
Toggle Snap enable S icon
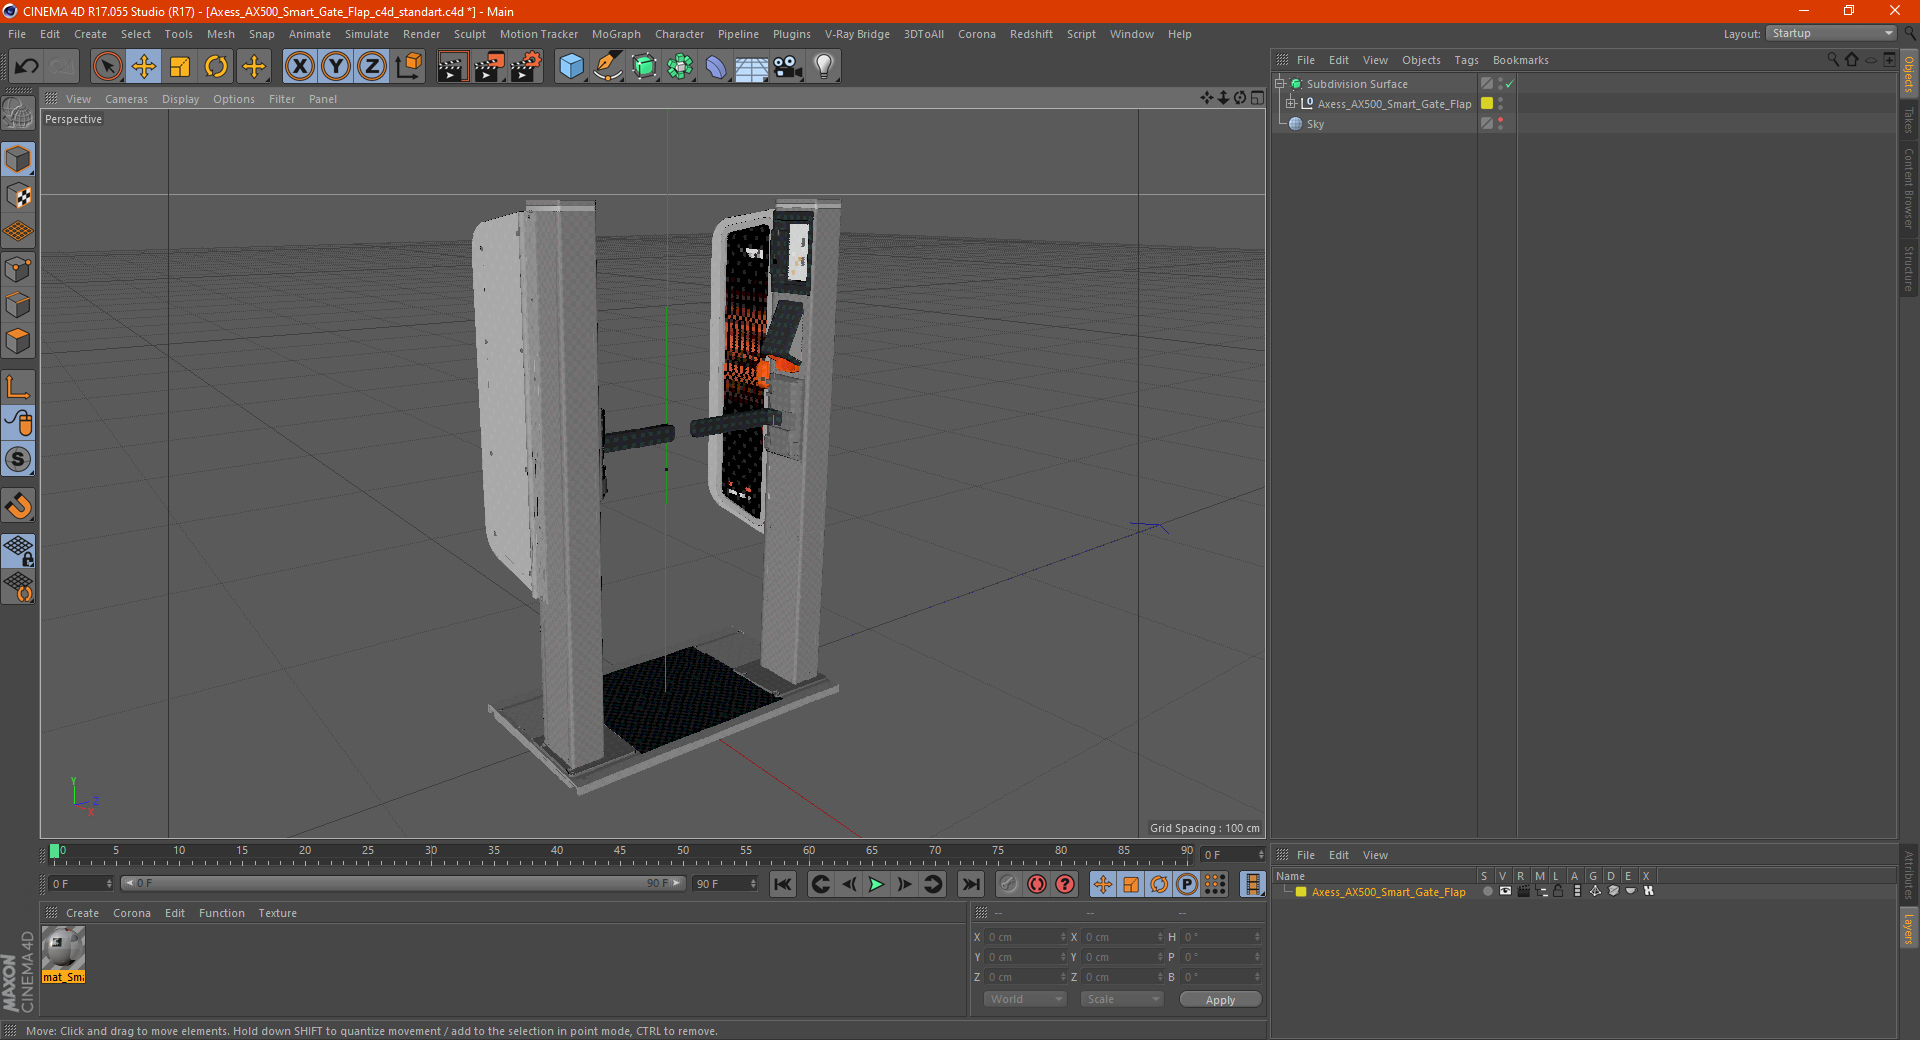click(18, 460)
